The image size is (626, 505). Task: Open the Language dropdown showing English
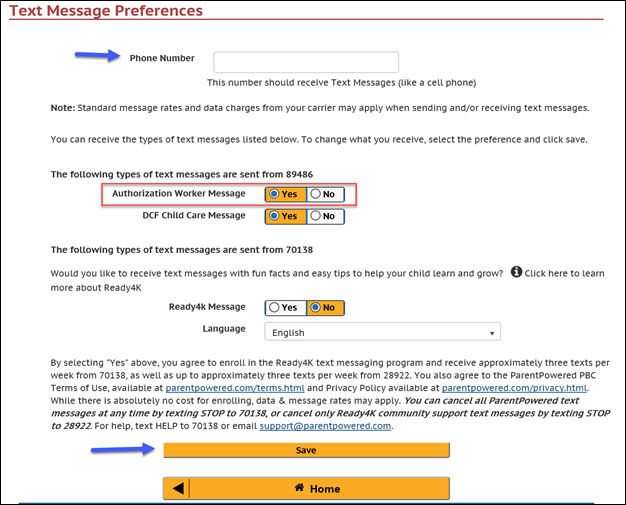[x=382, y=333]
